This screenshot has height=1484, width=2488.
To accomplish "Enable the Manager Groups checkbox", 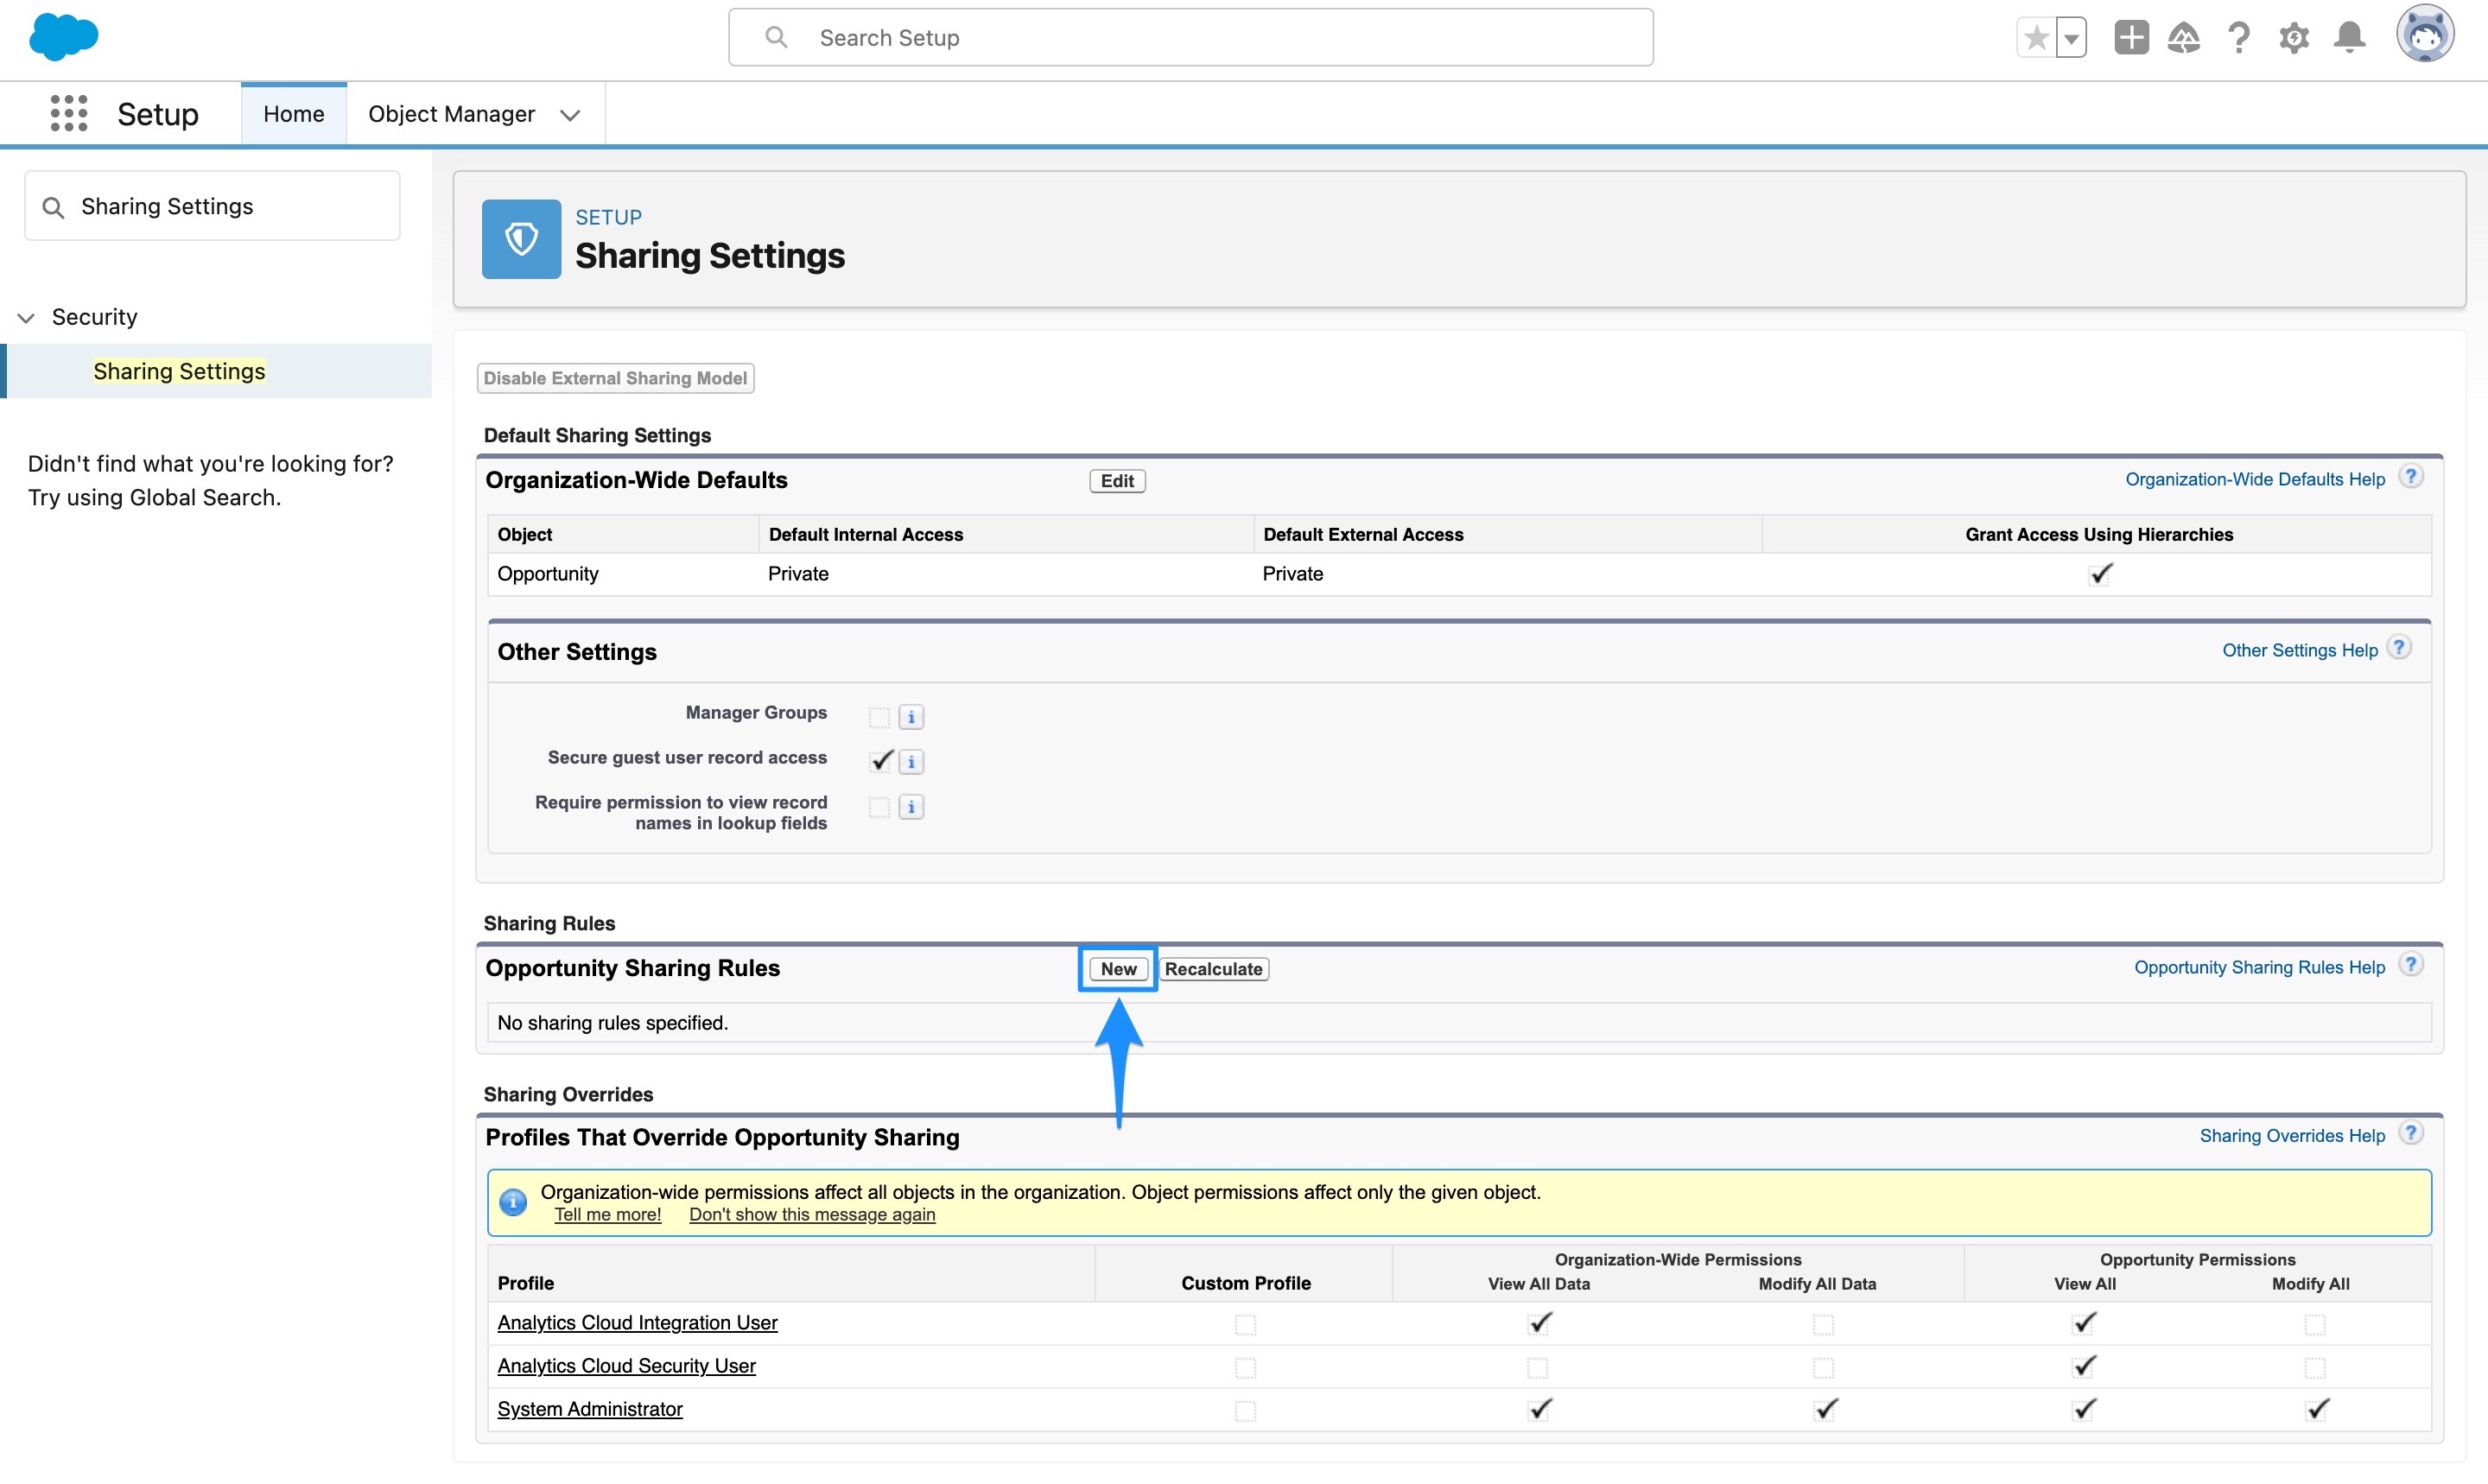I will pos(877,716).
